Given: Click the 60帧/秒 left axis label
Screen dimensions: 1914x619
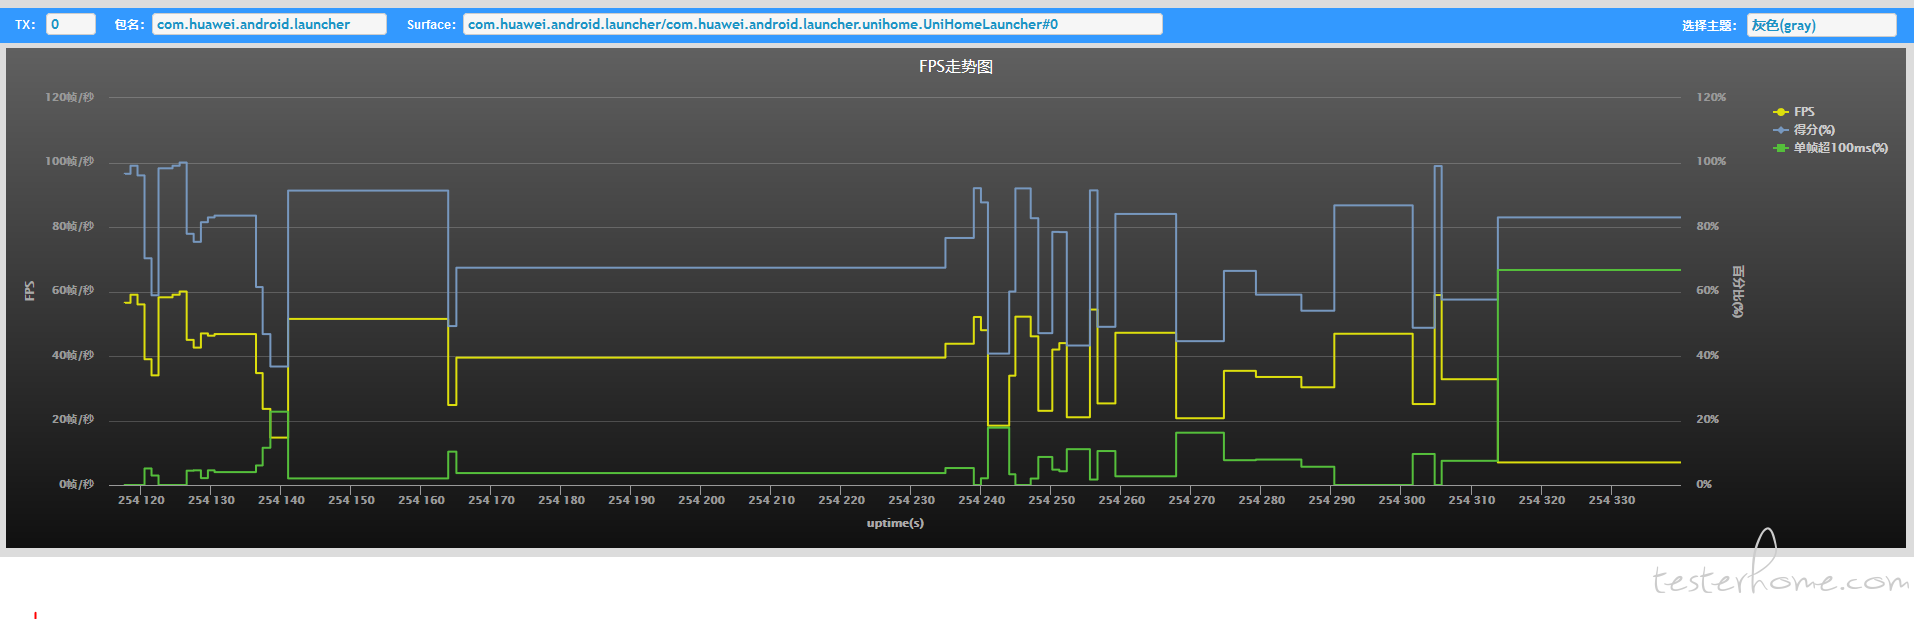Looking at the screenshot, I should (x=73, y=290).
